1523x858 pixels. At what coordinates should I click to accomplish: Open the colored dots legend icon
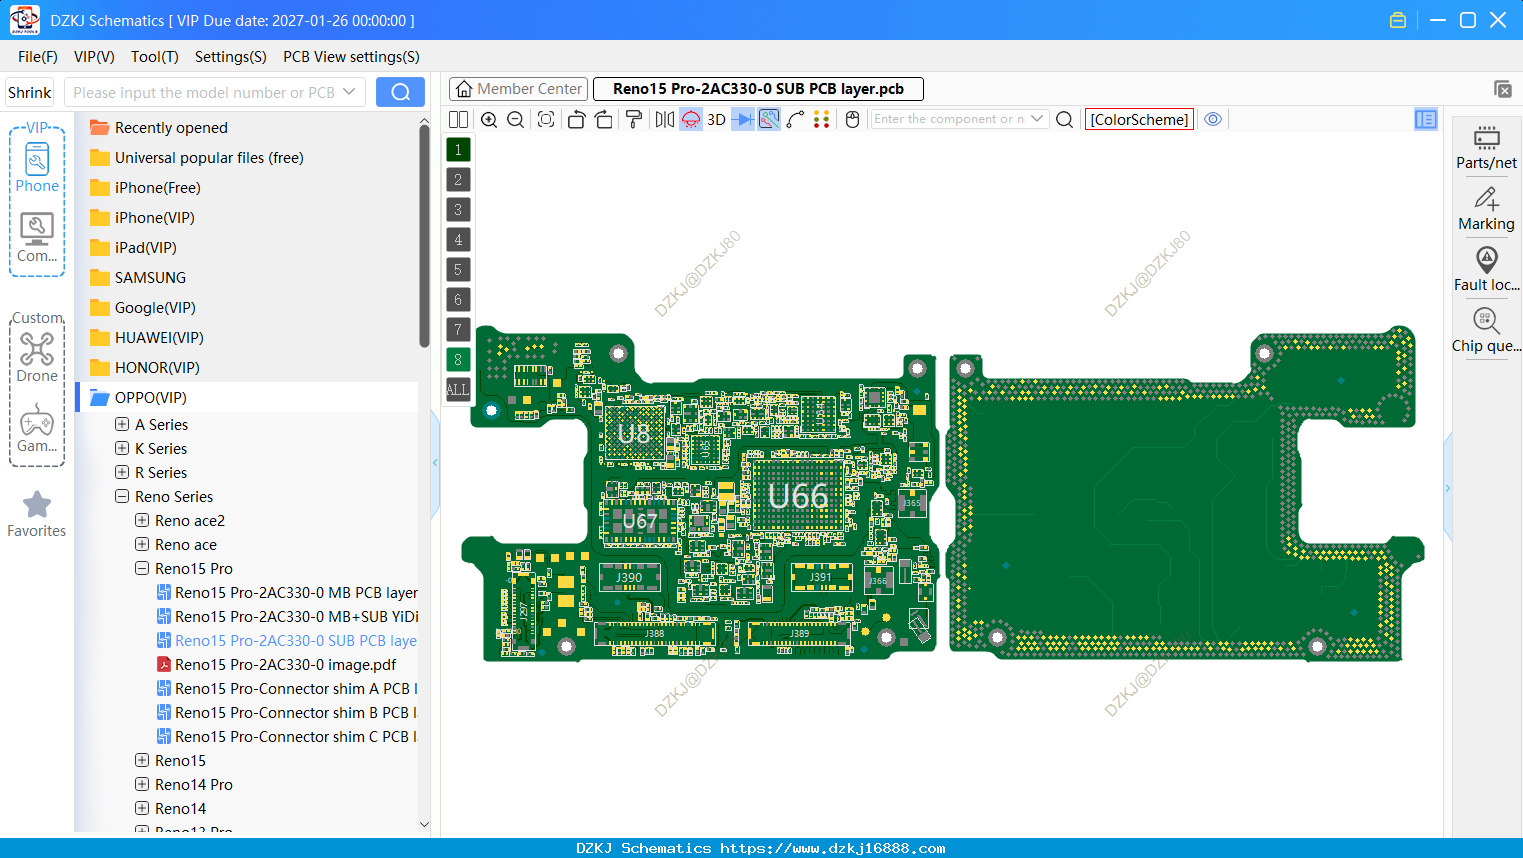(822, 120)
